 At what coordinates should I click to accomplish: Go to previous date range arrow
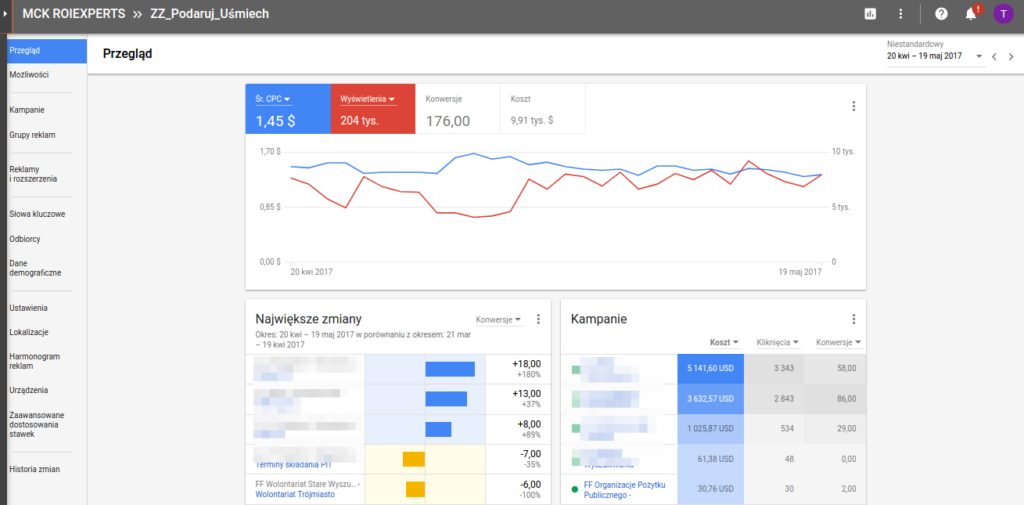pos(994,57)
